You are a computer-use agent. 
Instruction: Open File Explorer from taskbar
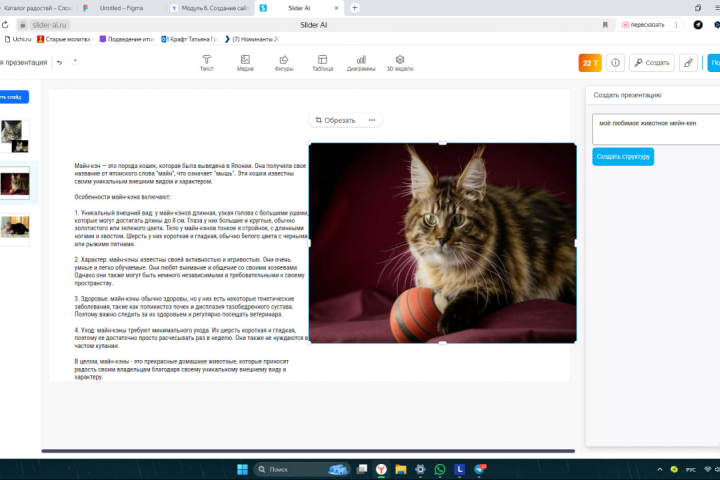click(401, 469)
